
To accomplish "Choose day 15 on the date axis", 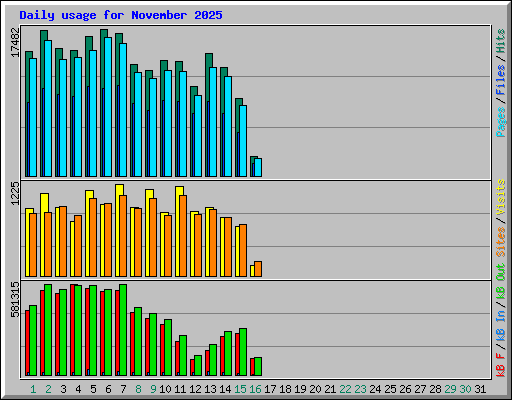I will click(x=240, y=389).
